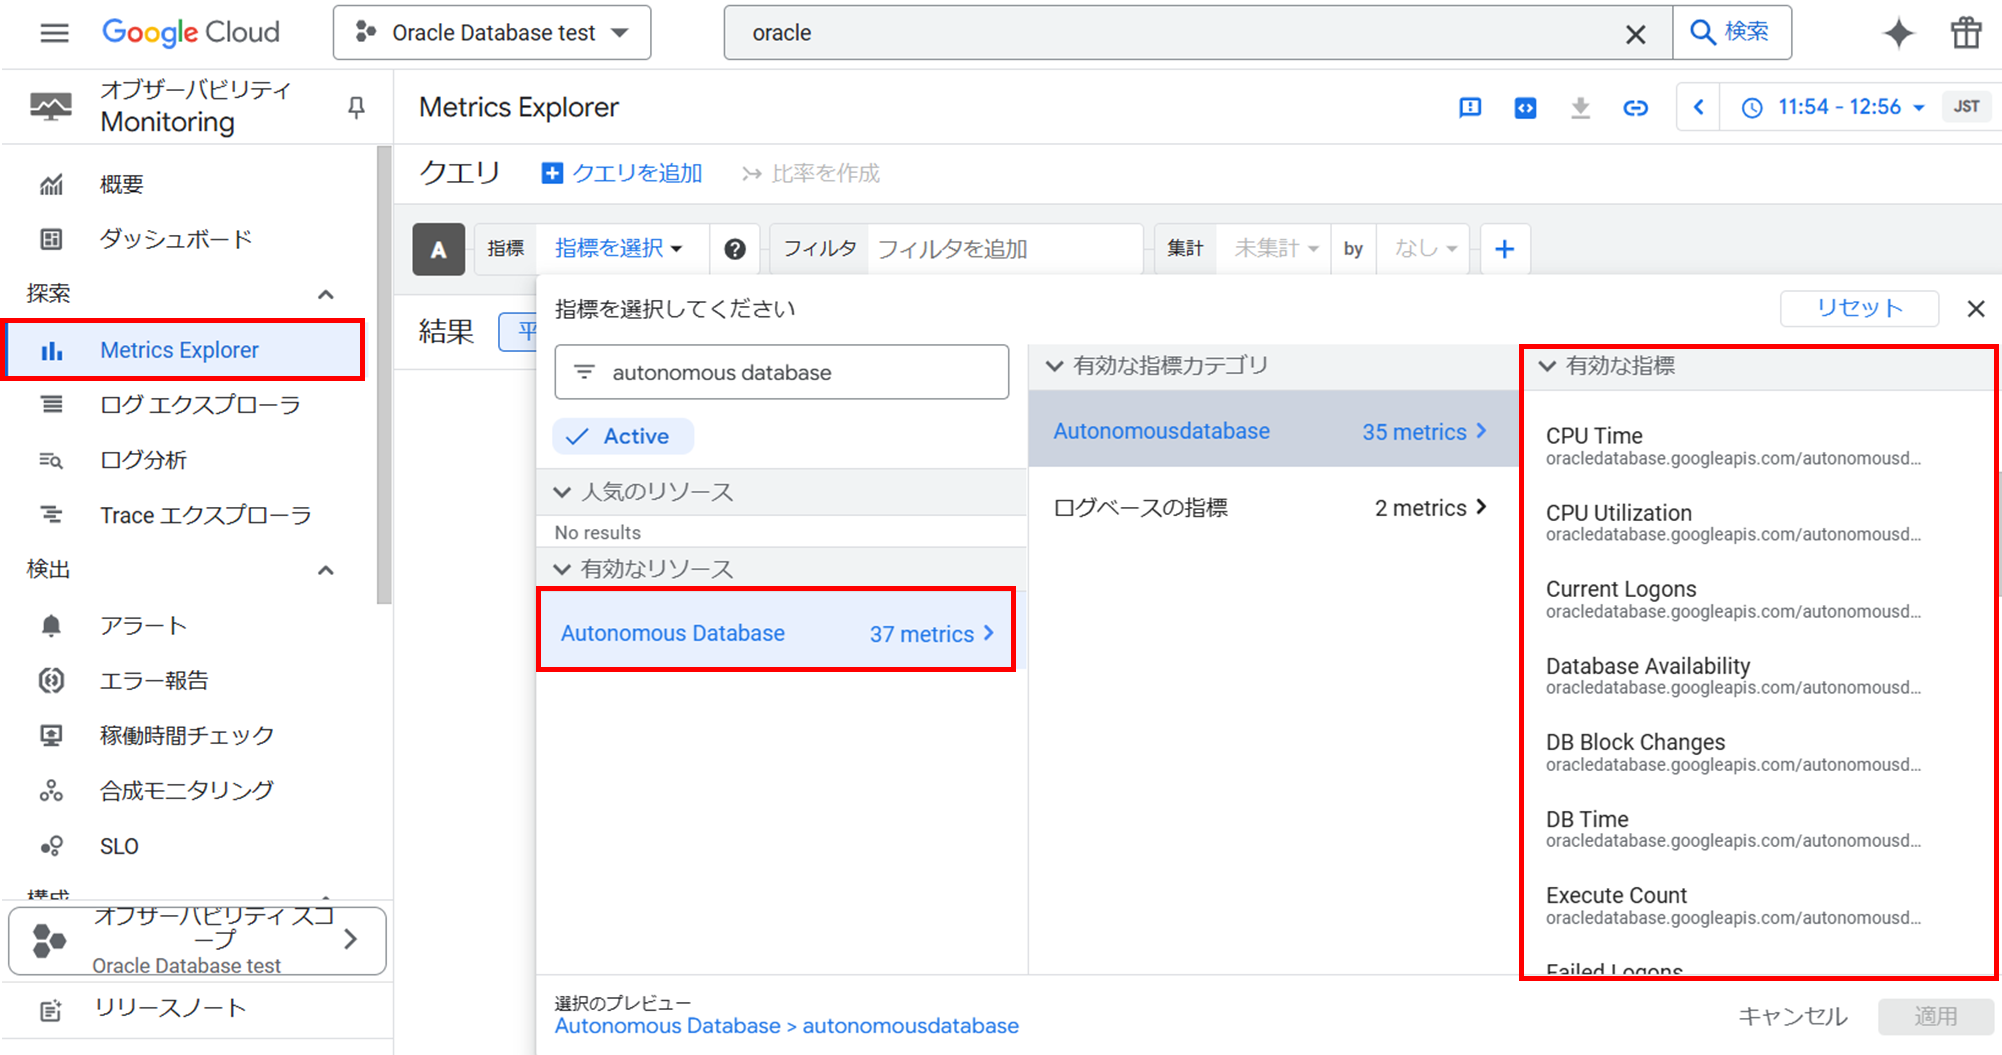The width and height of the screenshot is (2002, 1055).
Task: Collapse the 探索 sidebar section
Action: tap(325, 294)
